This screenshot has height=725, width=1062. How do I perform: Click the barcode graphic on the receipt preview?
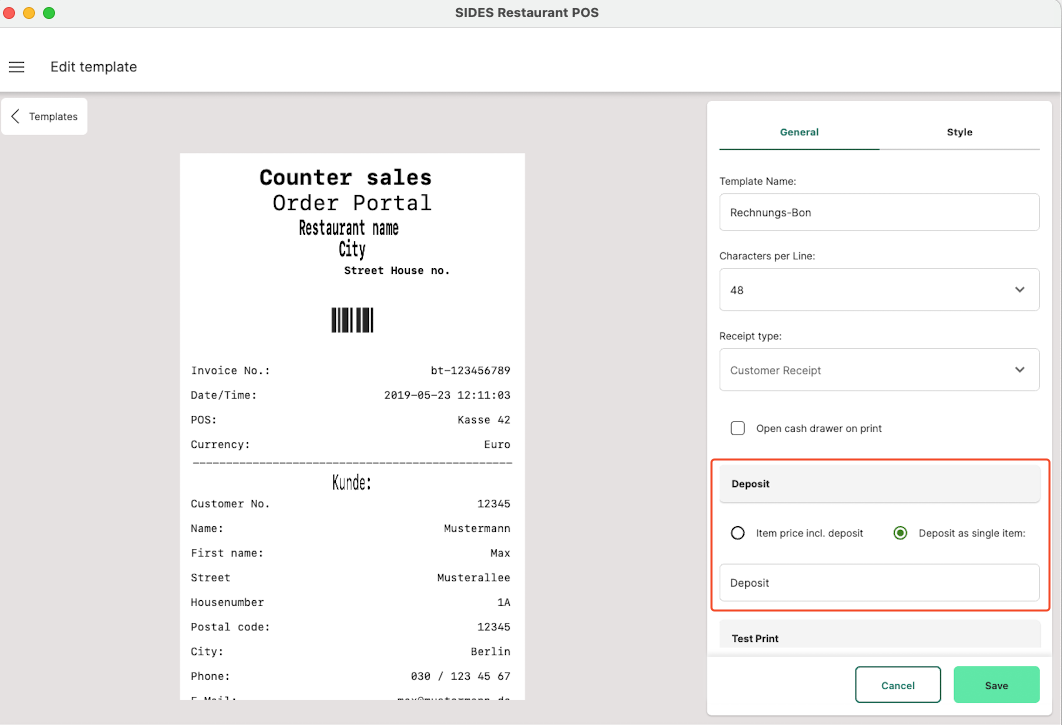[352, 320]
